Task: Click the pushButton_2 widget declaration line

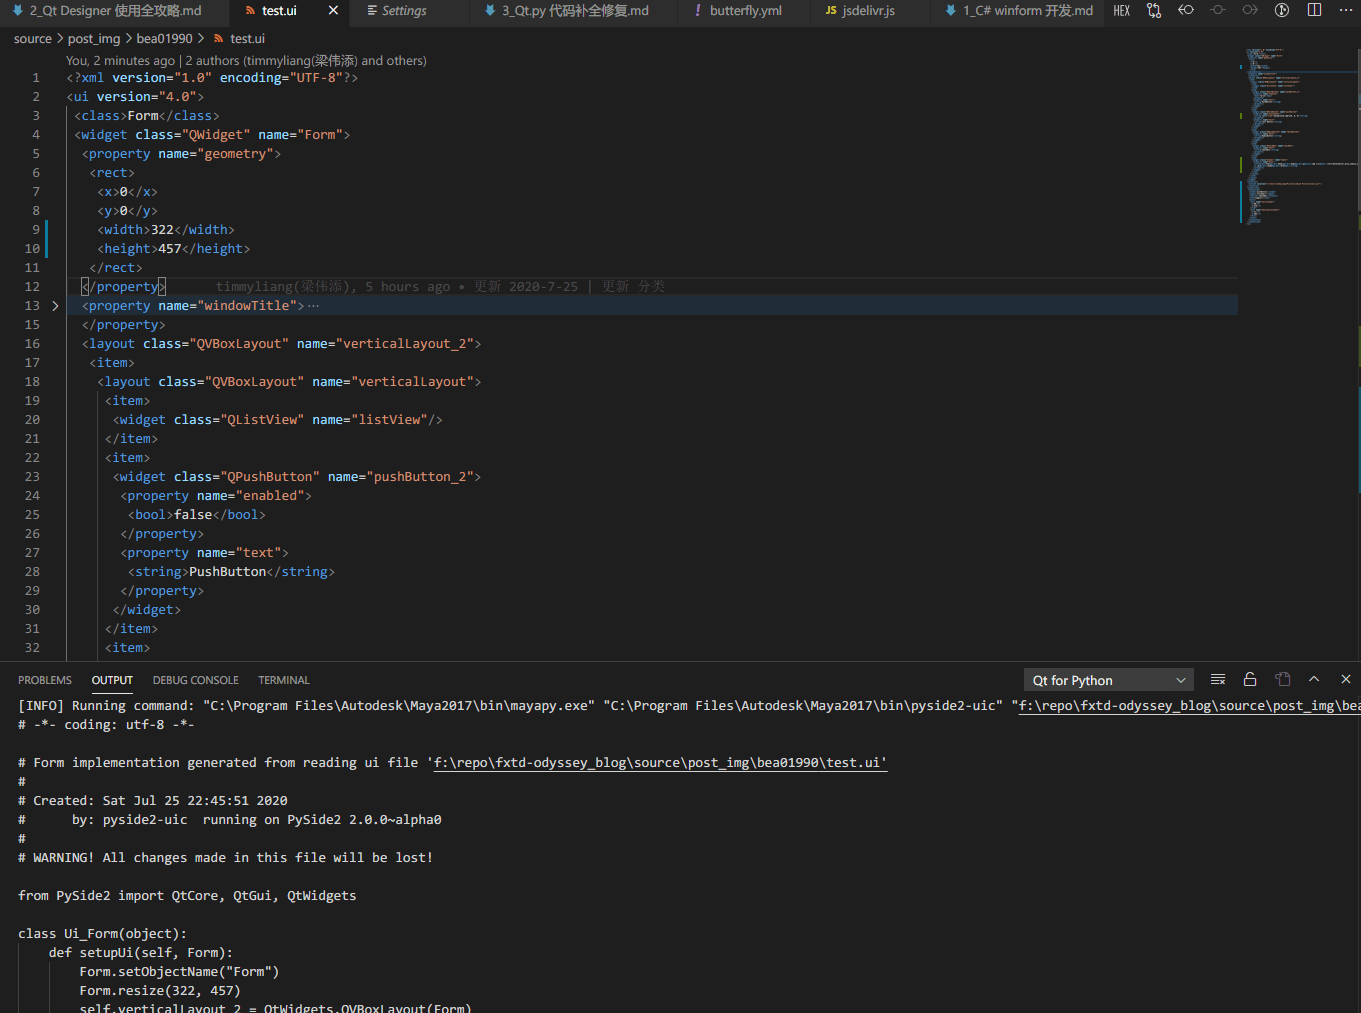Action: coord(297,477)
